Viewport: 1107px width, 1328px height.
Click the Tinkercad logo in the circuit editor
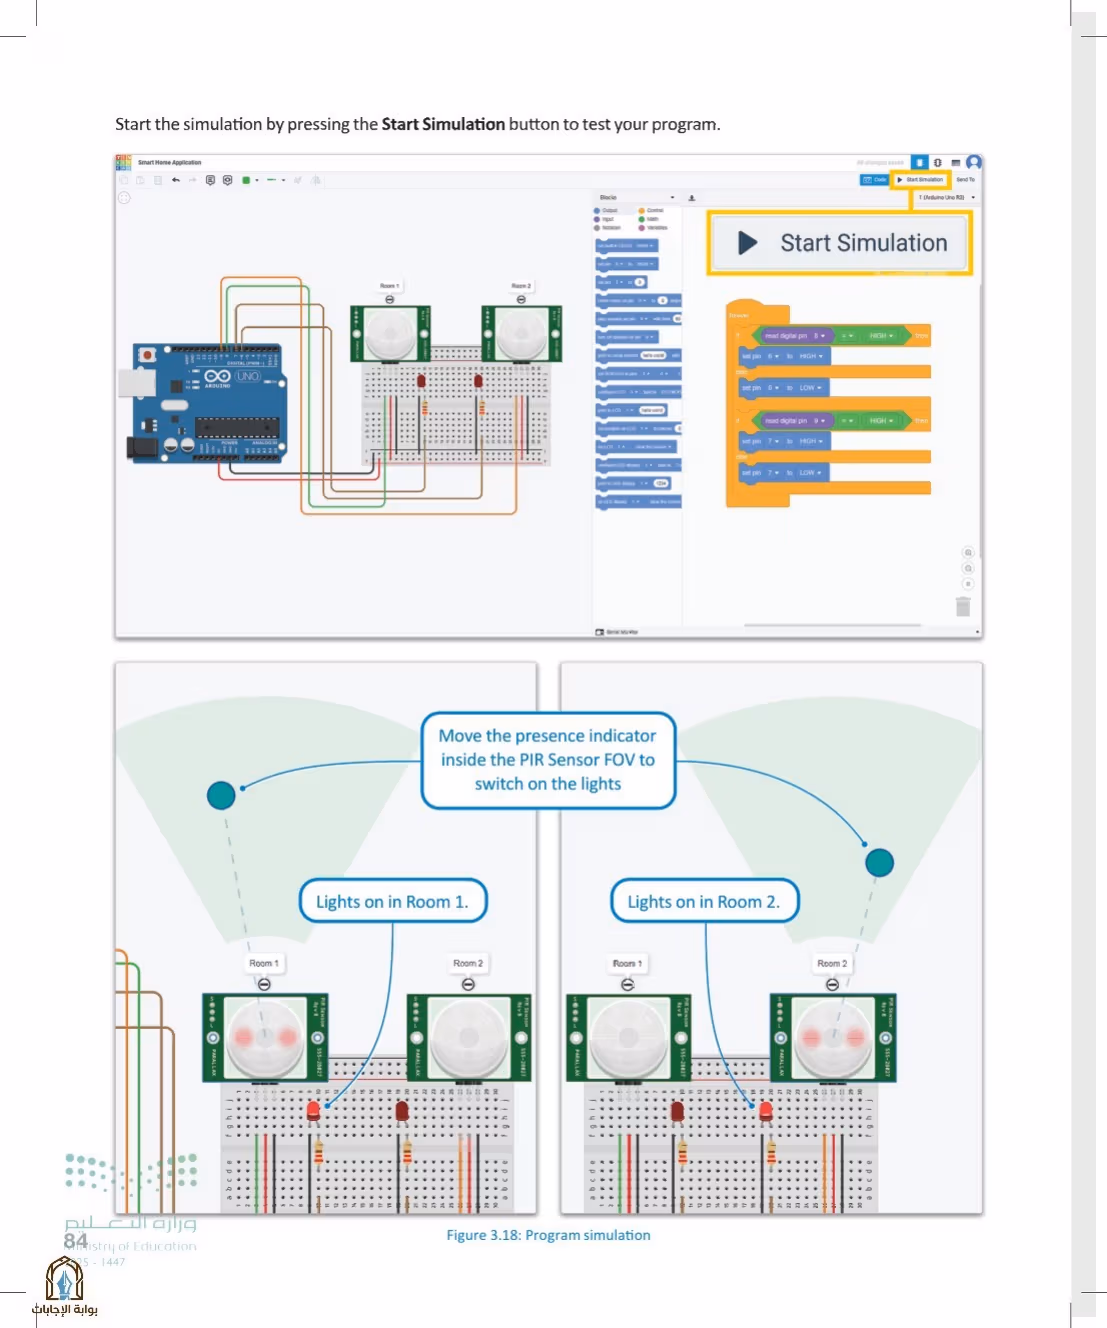tap(123, 162)
